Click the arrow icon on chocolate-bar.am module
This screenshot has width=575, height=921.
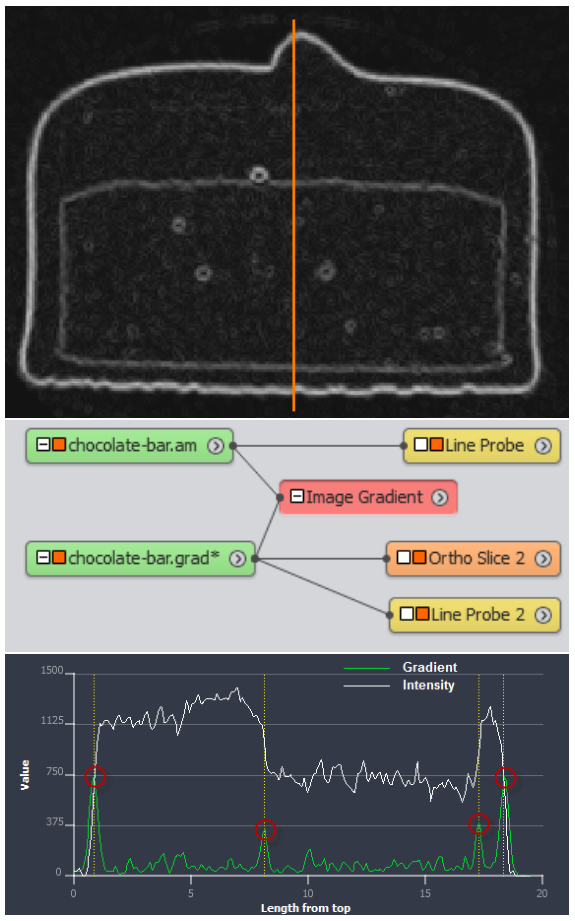click(x=216, y=446)
